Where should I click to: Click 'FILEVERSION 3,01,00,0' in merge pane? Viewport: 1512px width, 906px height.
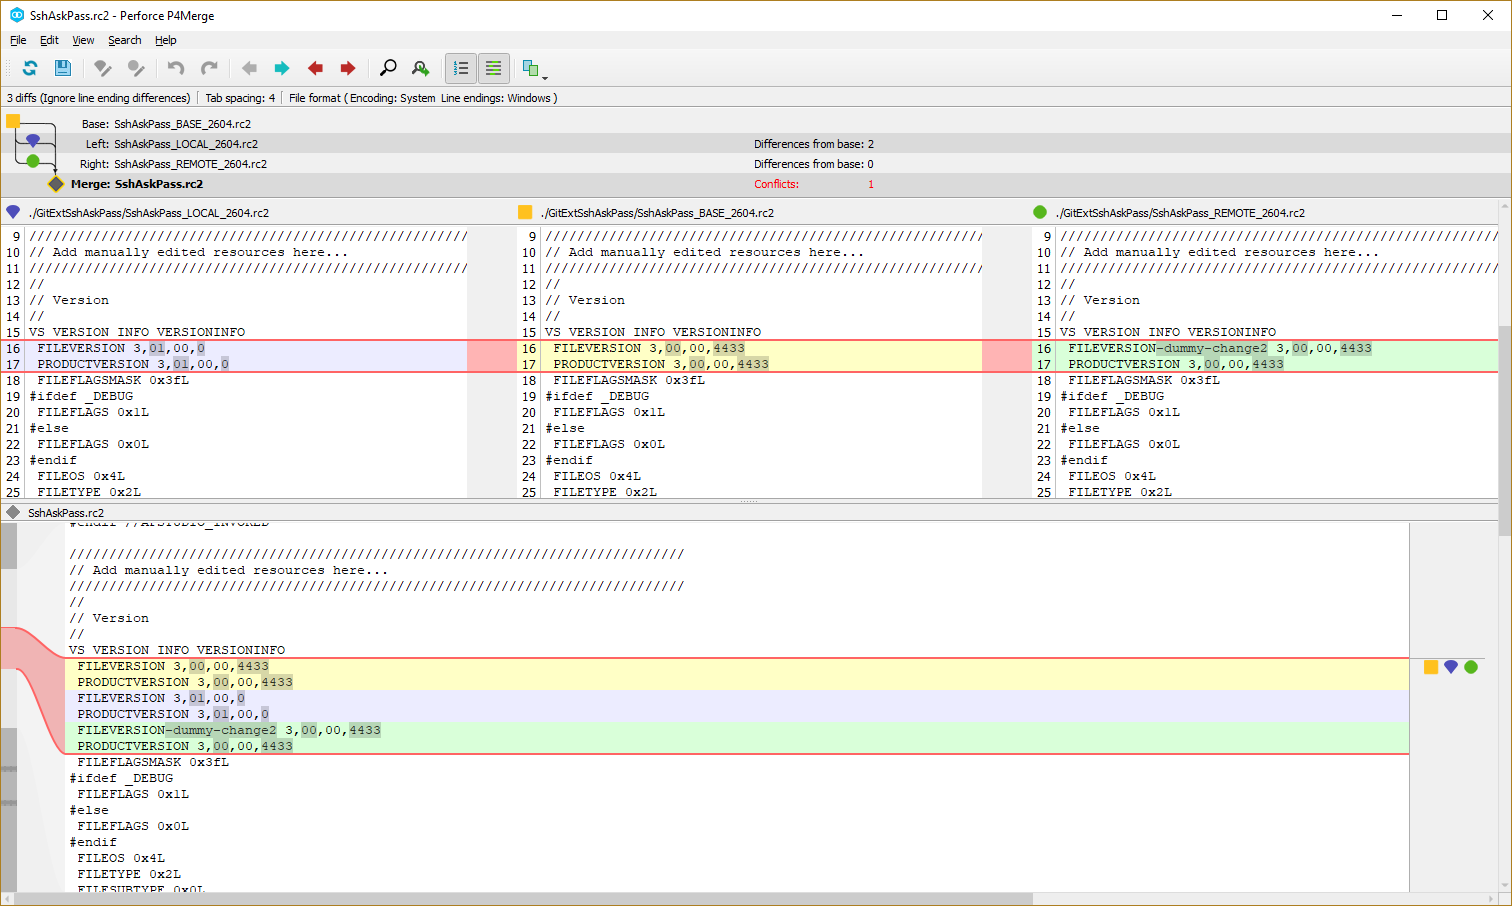pyautogui.click(x=161, y=698)
